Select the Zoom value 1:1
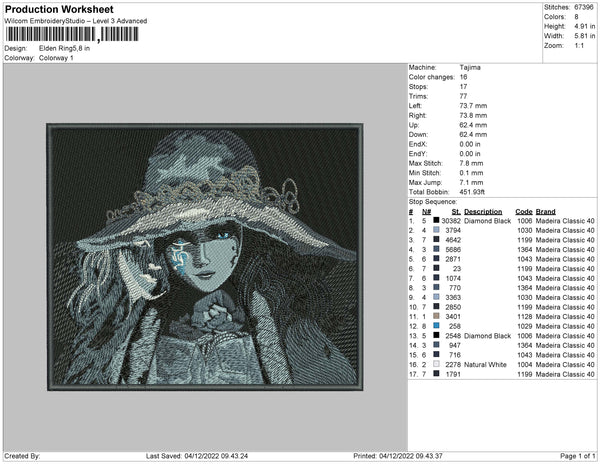 tap(579, 46)
